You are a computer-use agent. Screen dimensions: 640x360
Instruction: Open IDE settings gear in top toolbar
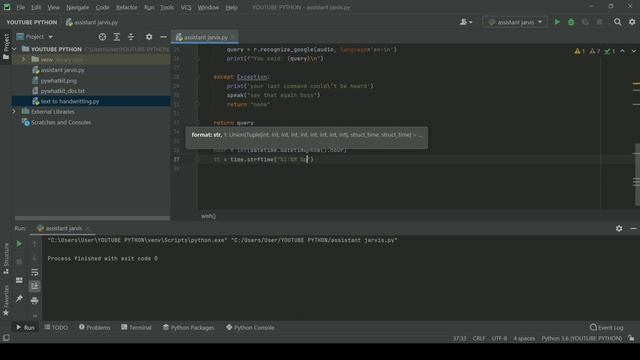[x=632, y=22]
